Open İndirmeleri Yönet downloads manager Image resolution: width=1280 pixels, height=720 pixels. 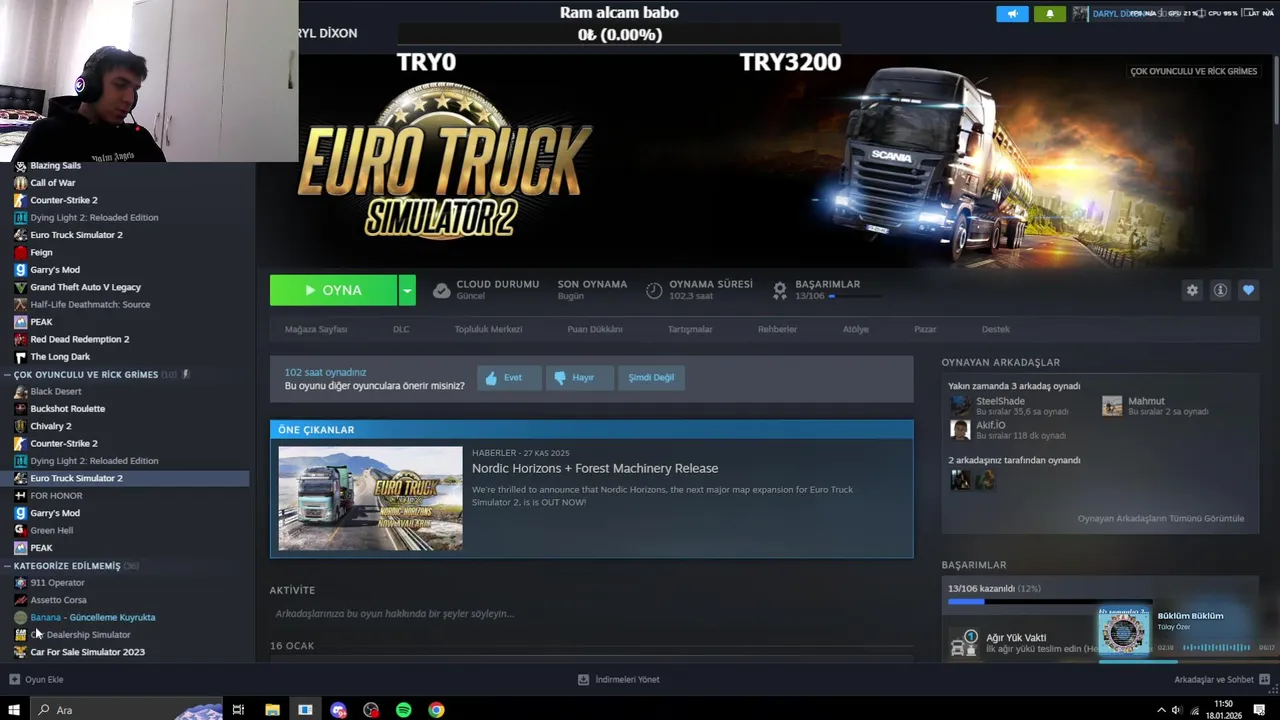click(618, 680)
